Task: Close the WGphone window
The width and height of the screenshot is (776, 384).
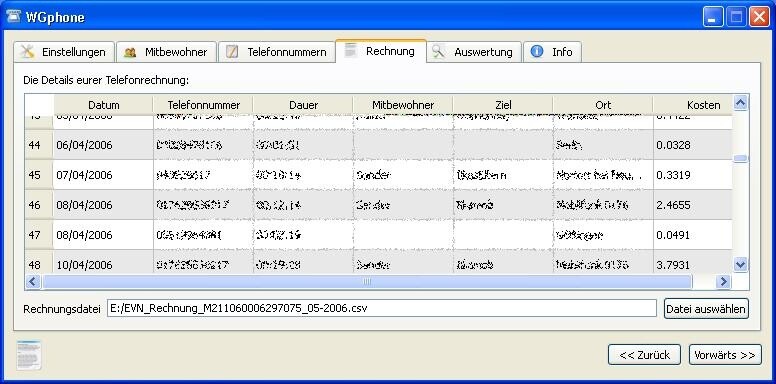Action: coord(759,17)
